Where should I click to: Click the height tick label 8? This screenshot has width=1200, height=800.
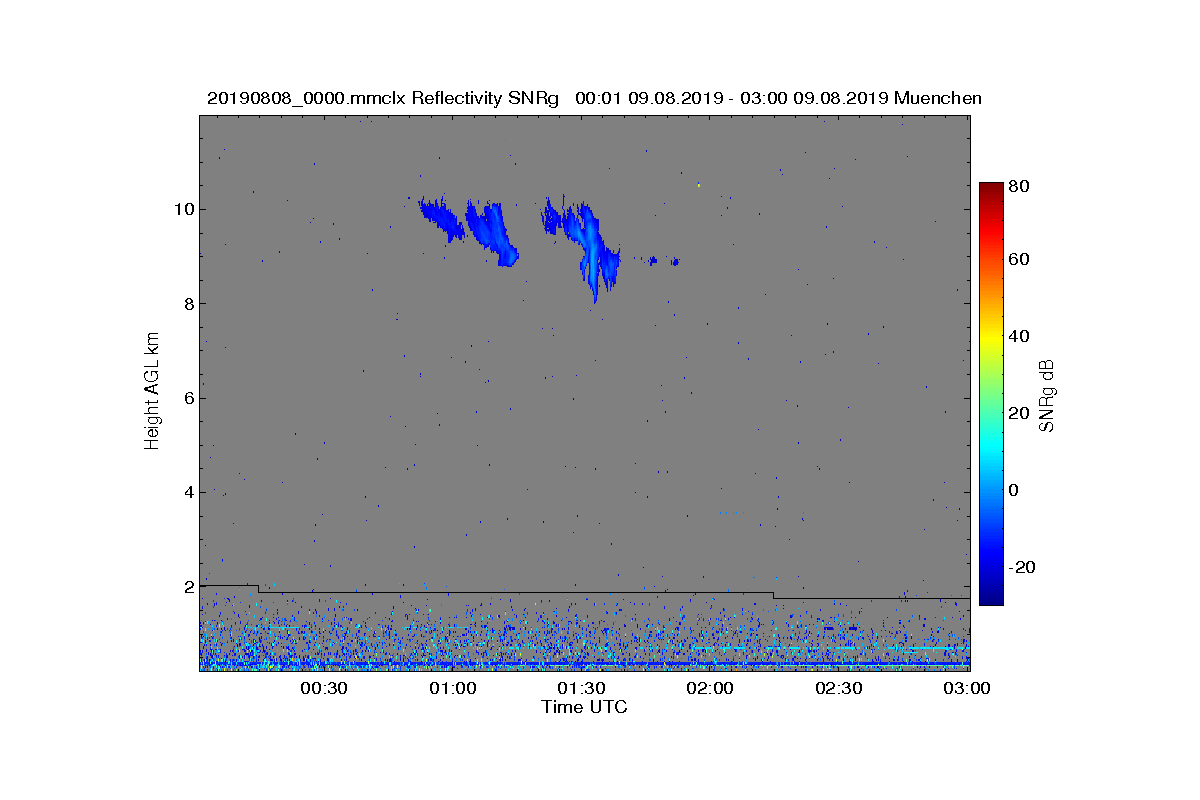(187, 304)
